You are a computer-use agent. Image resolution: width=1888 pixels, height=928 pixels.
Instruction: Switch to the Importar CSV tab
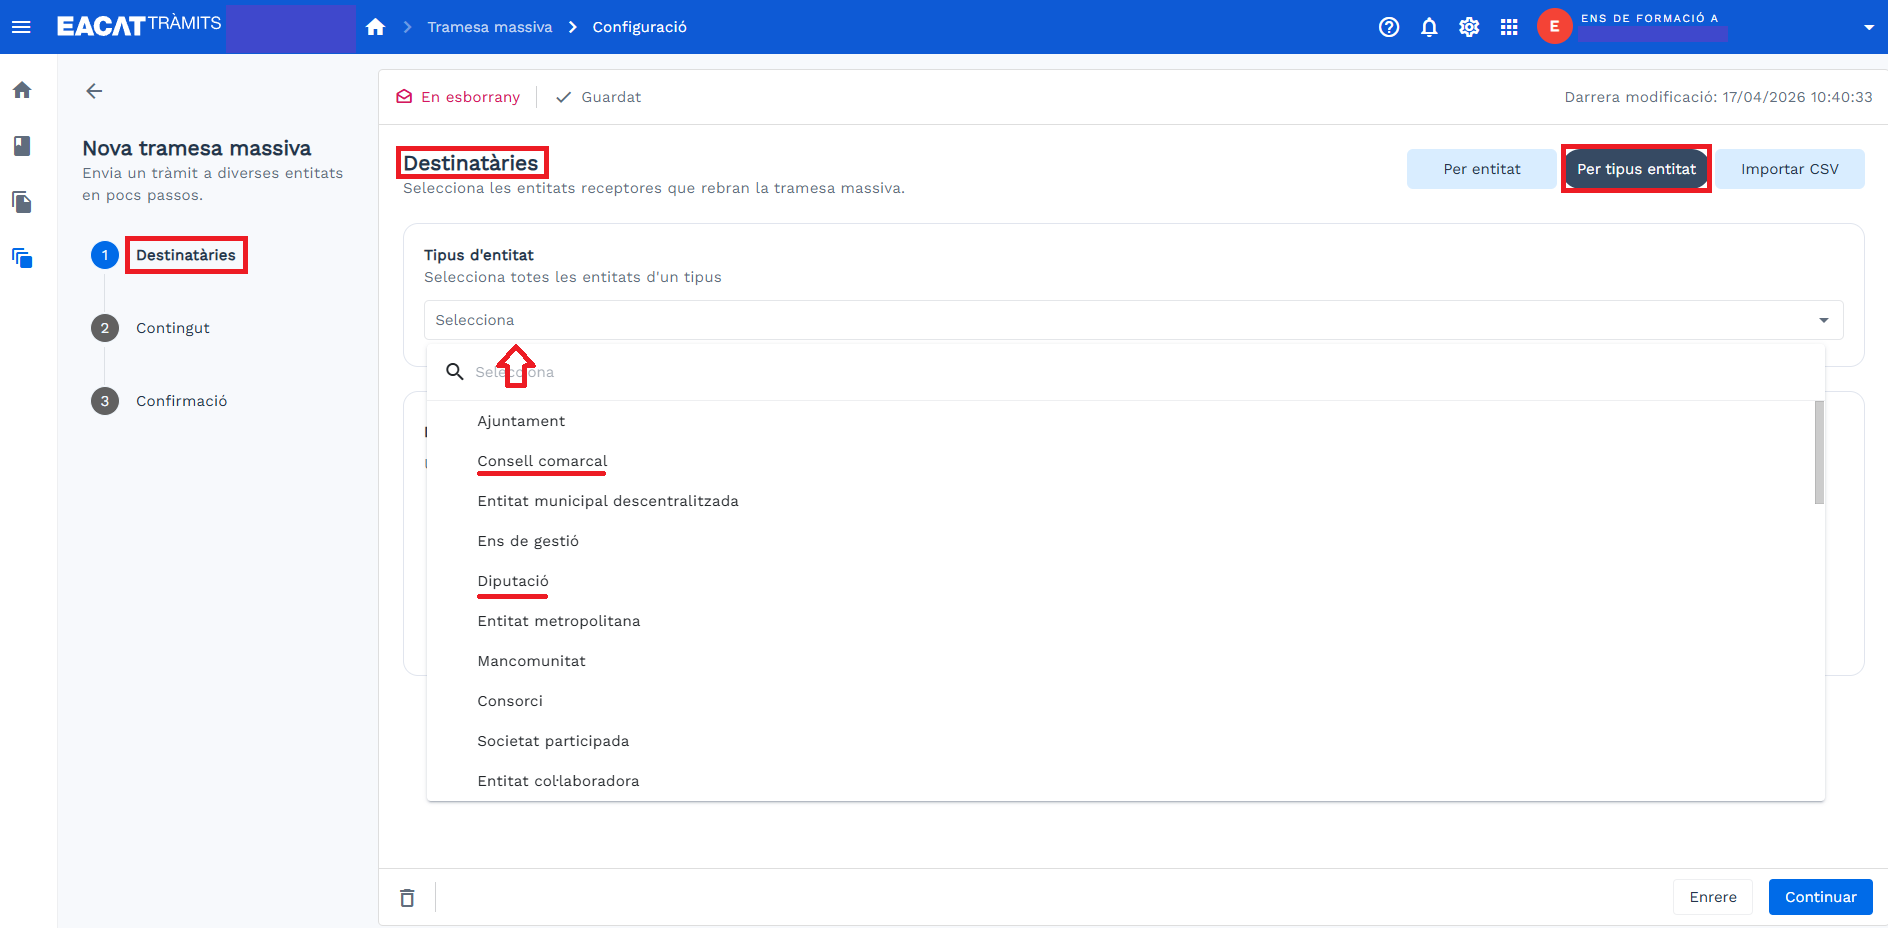coord(1789,169)
